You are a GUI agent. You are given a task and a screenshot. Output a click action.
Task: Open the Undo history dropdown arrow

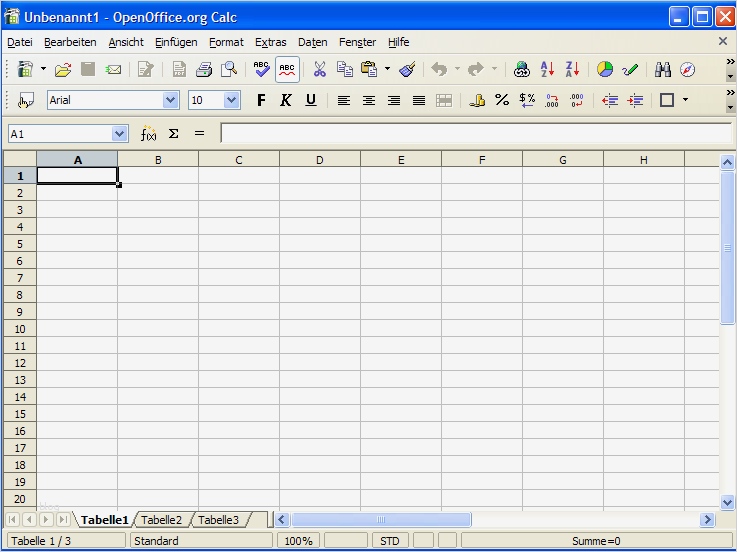click(x=457, y=69)
